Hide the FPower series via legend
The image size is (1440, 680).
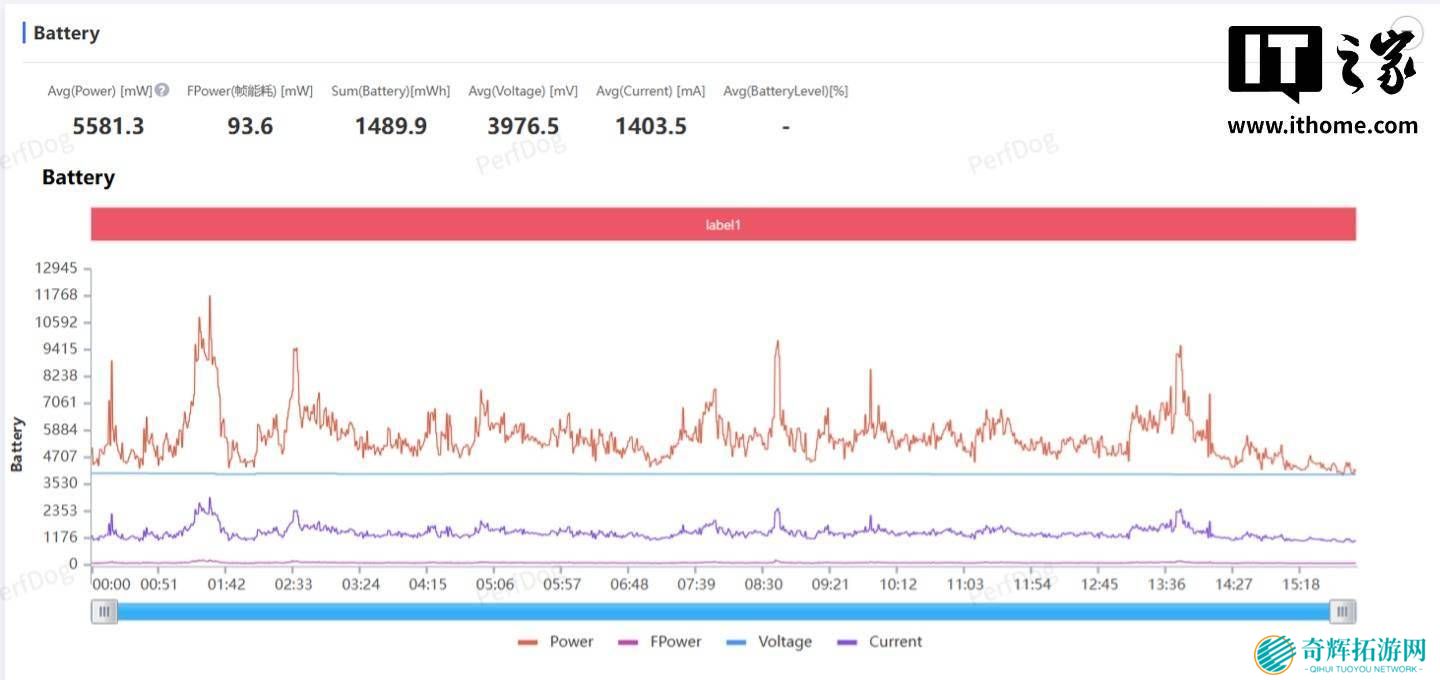click(660, 642)
